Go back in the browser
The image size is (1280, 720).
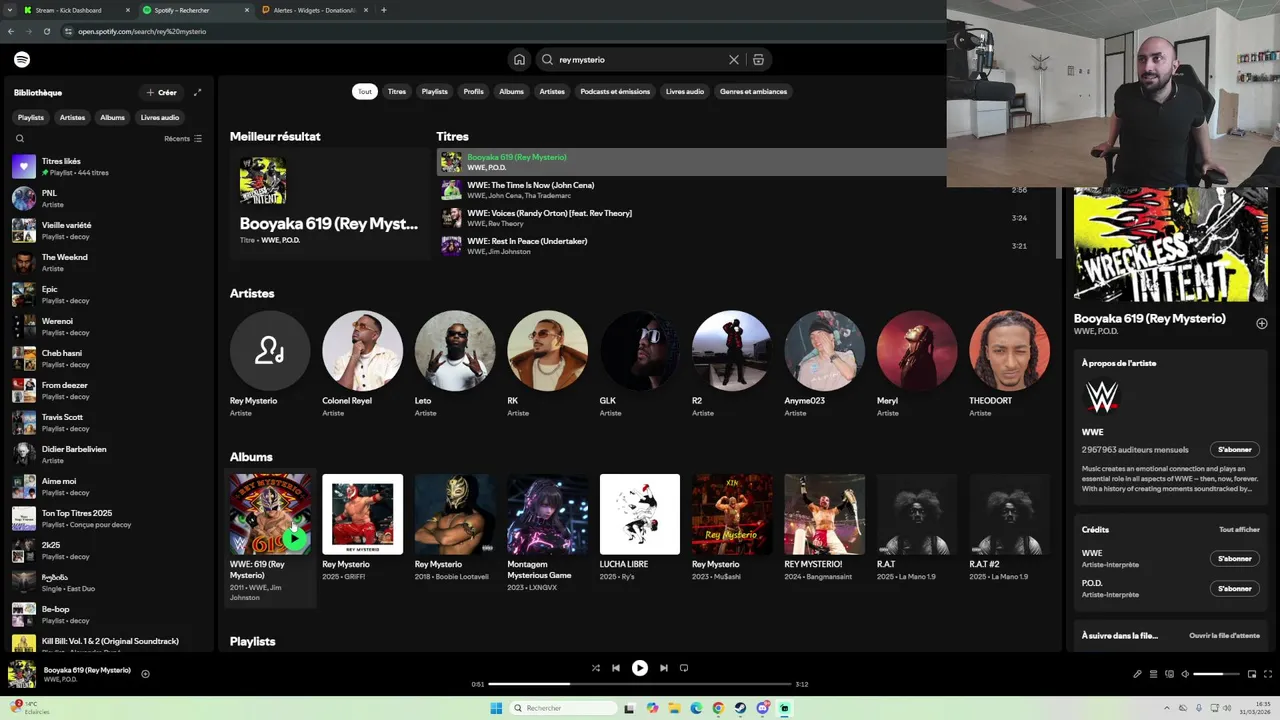[11, 31]
